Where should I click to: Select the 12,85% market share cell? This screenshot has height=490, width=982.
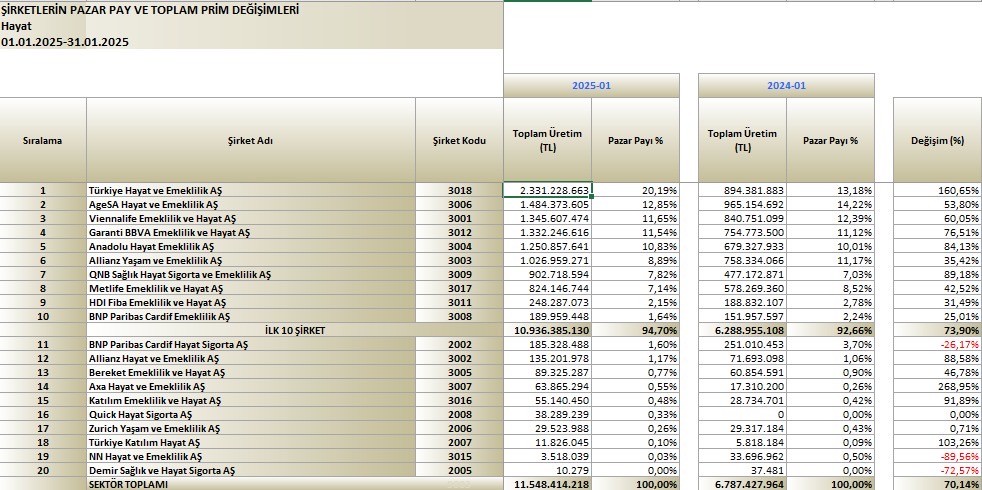click(x=636, y=204)
